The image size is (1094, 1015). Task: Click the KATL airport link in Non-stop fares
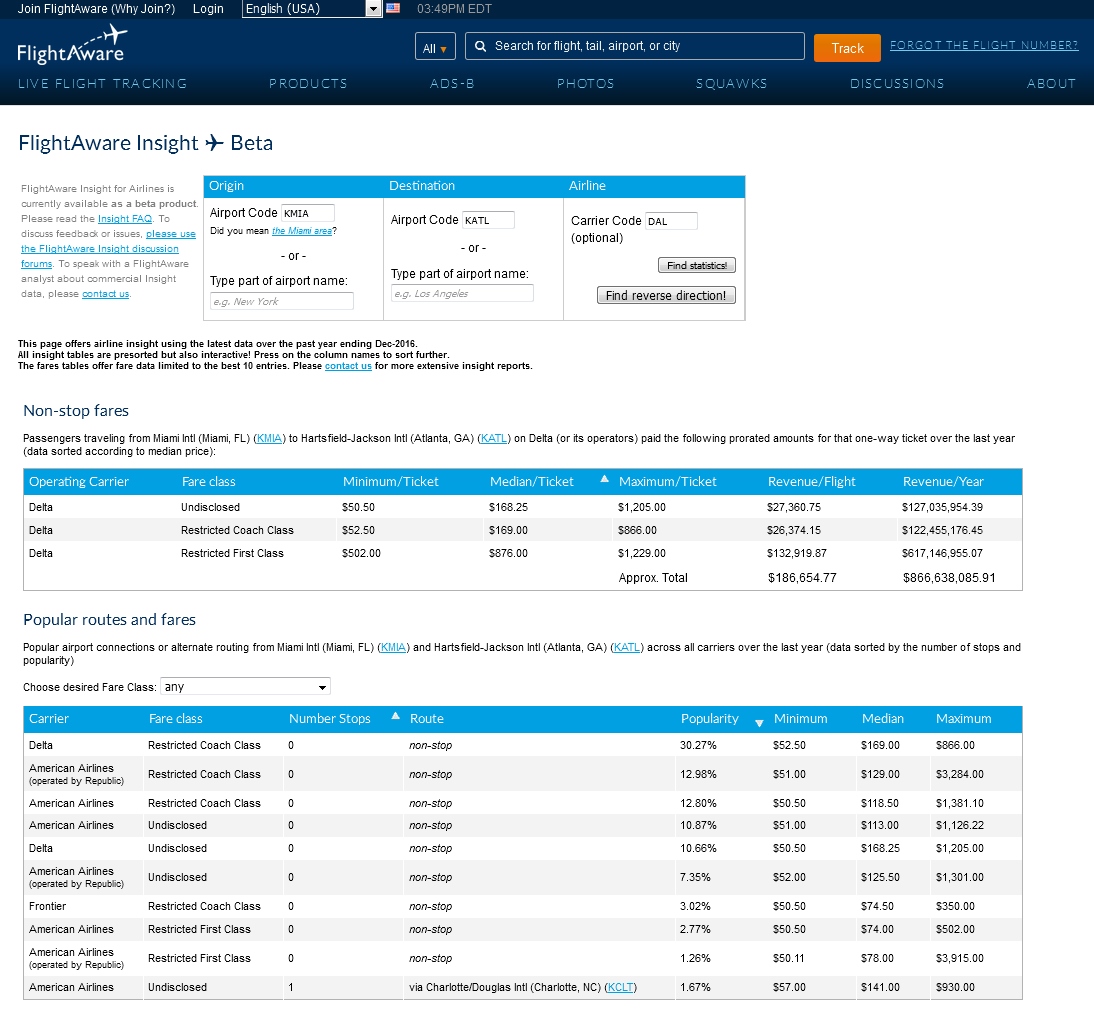tap(493, 437)
